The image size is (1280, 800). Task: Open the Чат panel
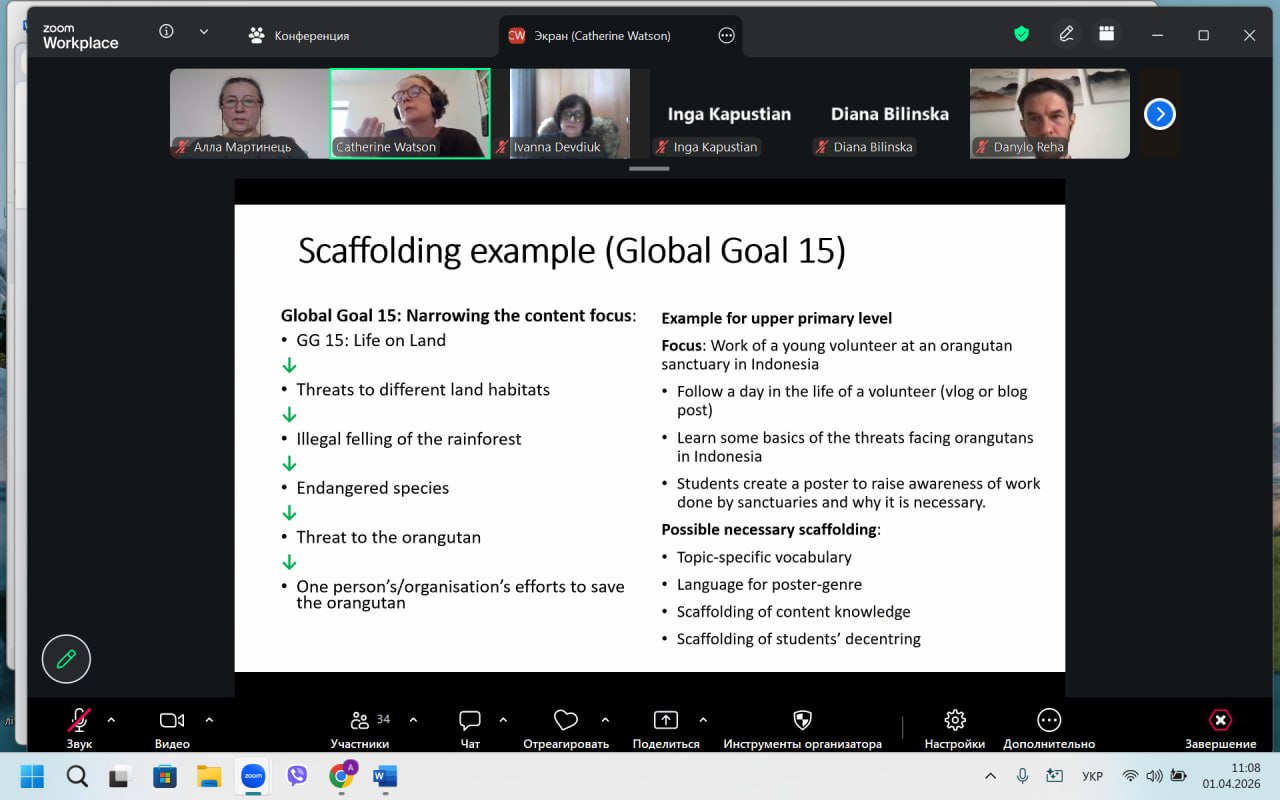pos(470,727)
